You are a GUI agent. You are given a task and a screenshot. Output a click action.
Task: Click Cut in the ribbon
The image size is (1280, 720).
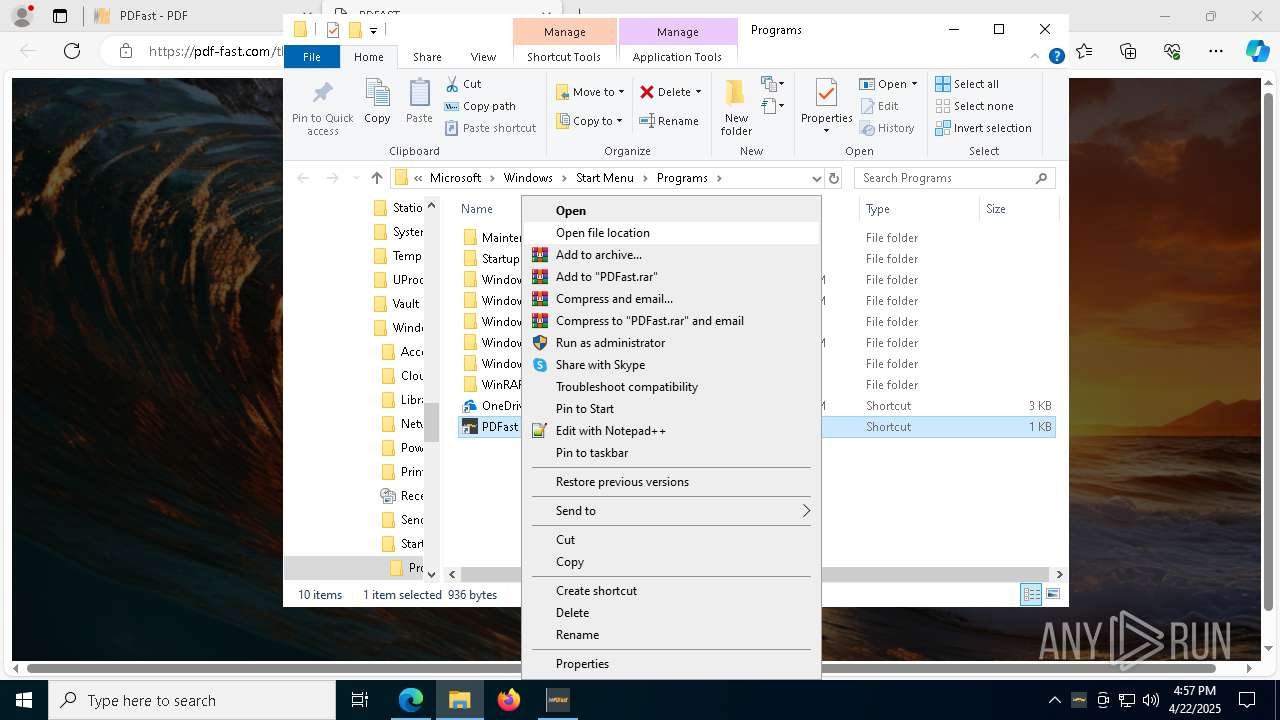[463, 84]
